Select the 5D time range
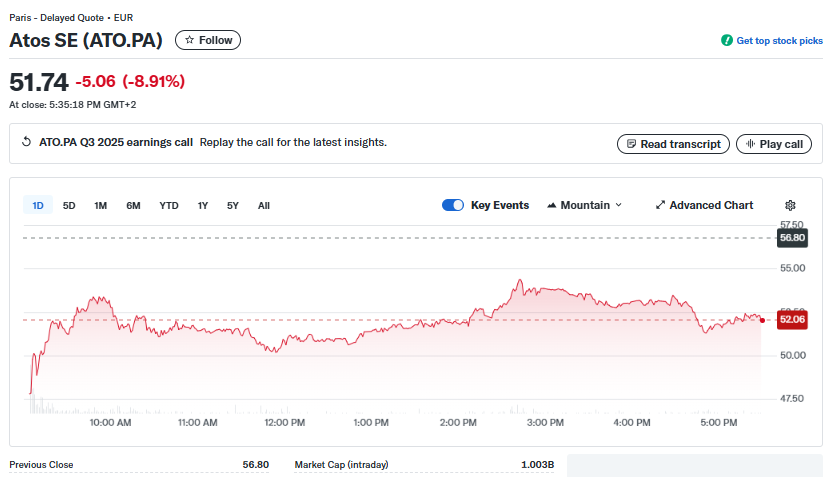 click(69, 205)
